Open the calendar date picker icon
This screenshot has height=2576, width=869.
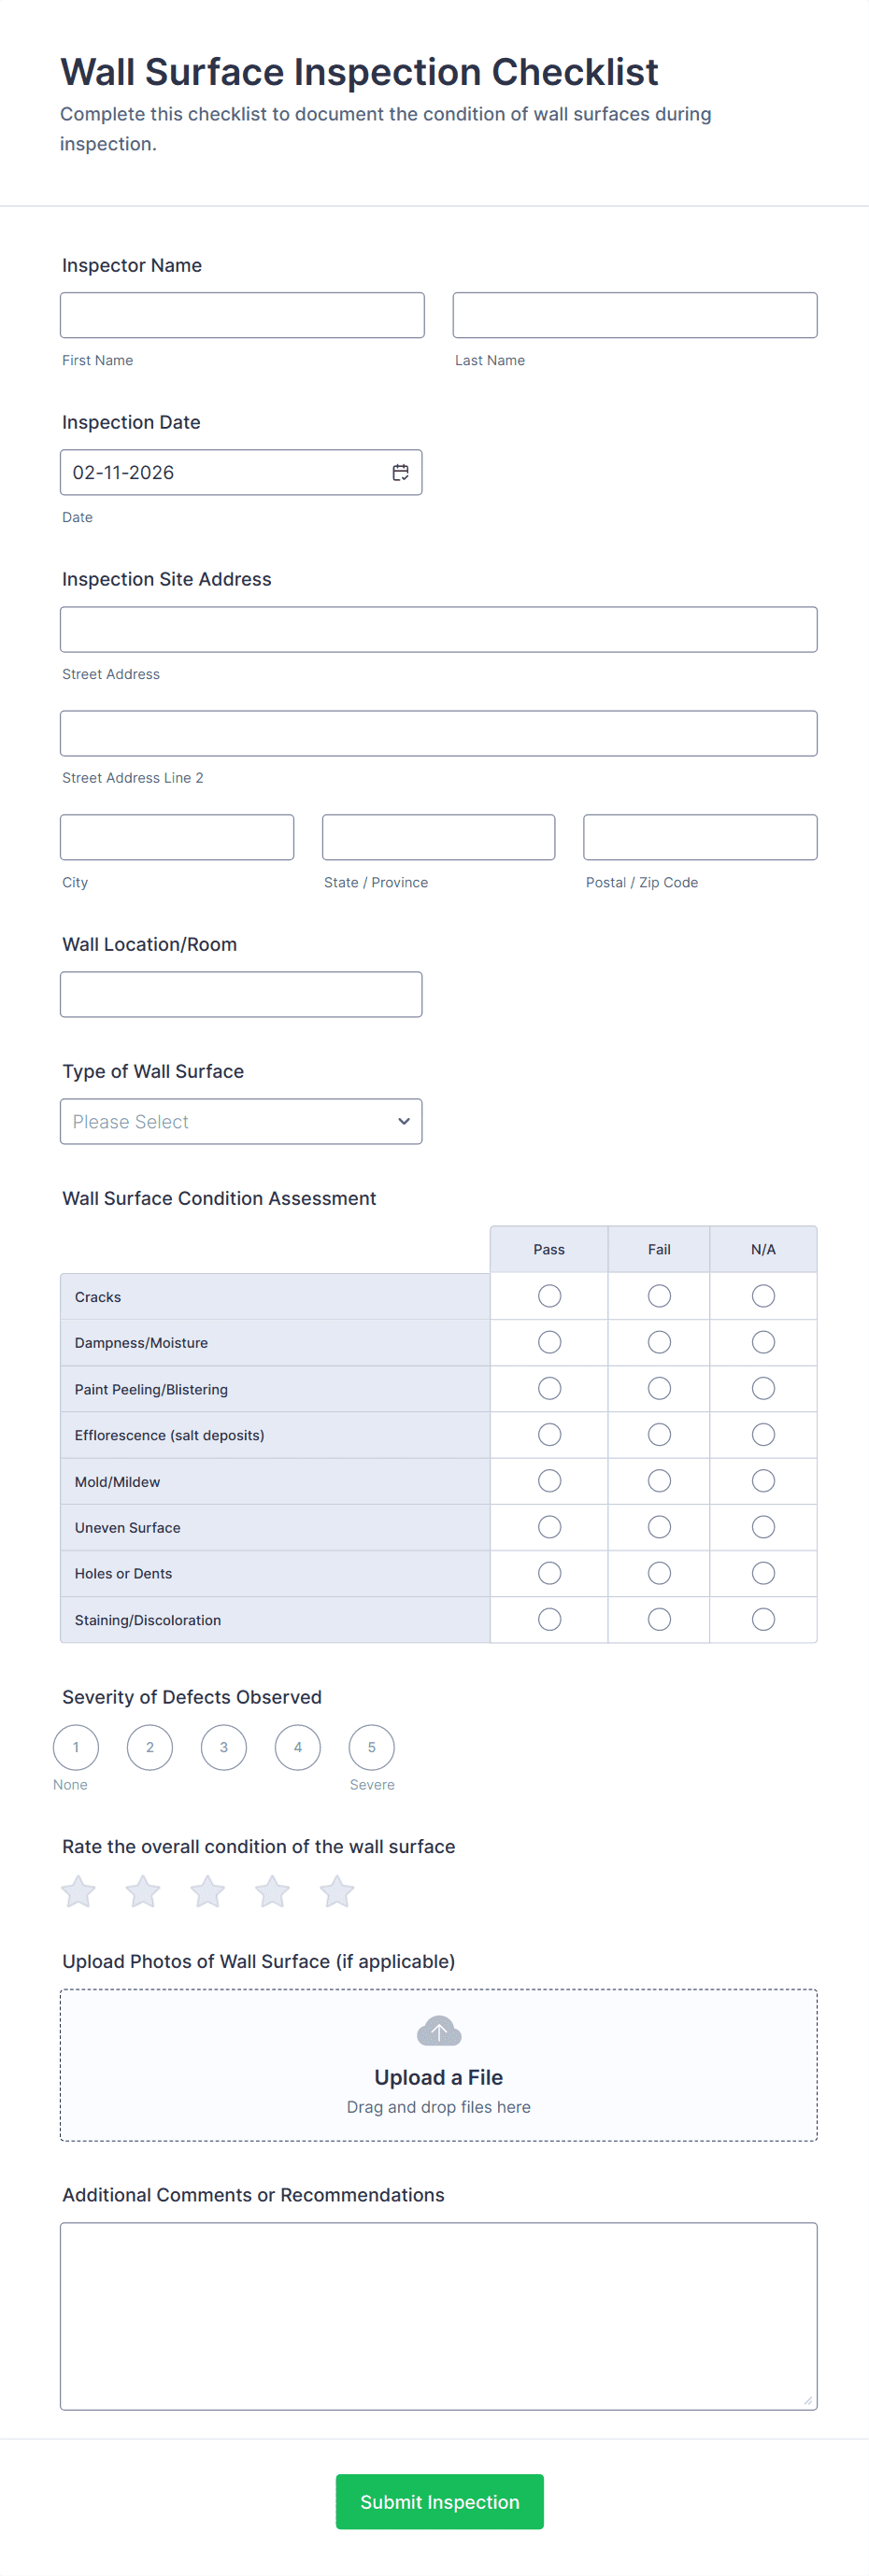click(x=400, y=473)
